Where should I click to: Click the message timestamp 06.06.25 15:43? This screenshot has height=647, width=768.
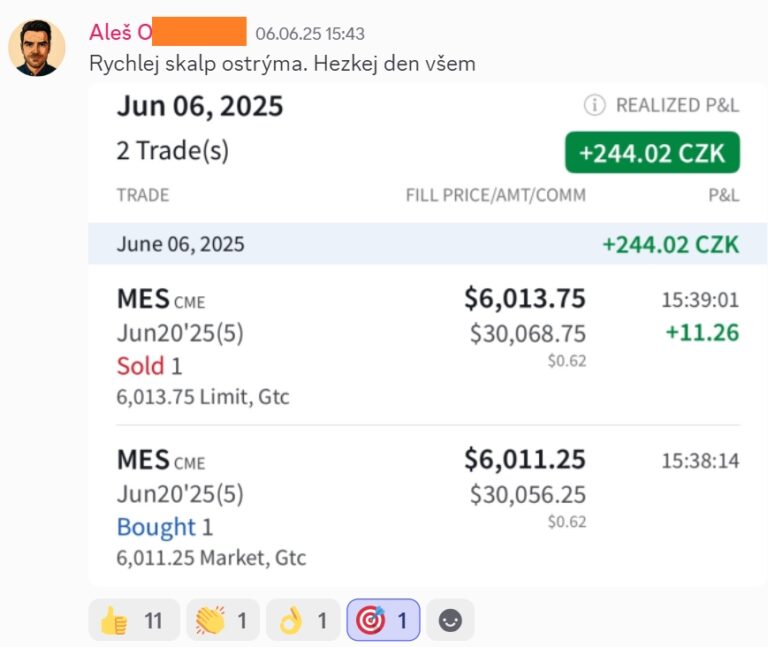click(310, 34)
